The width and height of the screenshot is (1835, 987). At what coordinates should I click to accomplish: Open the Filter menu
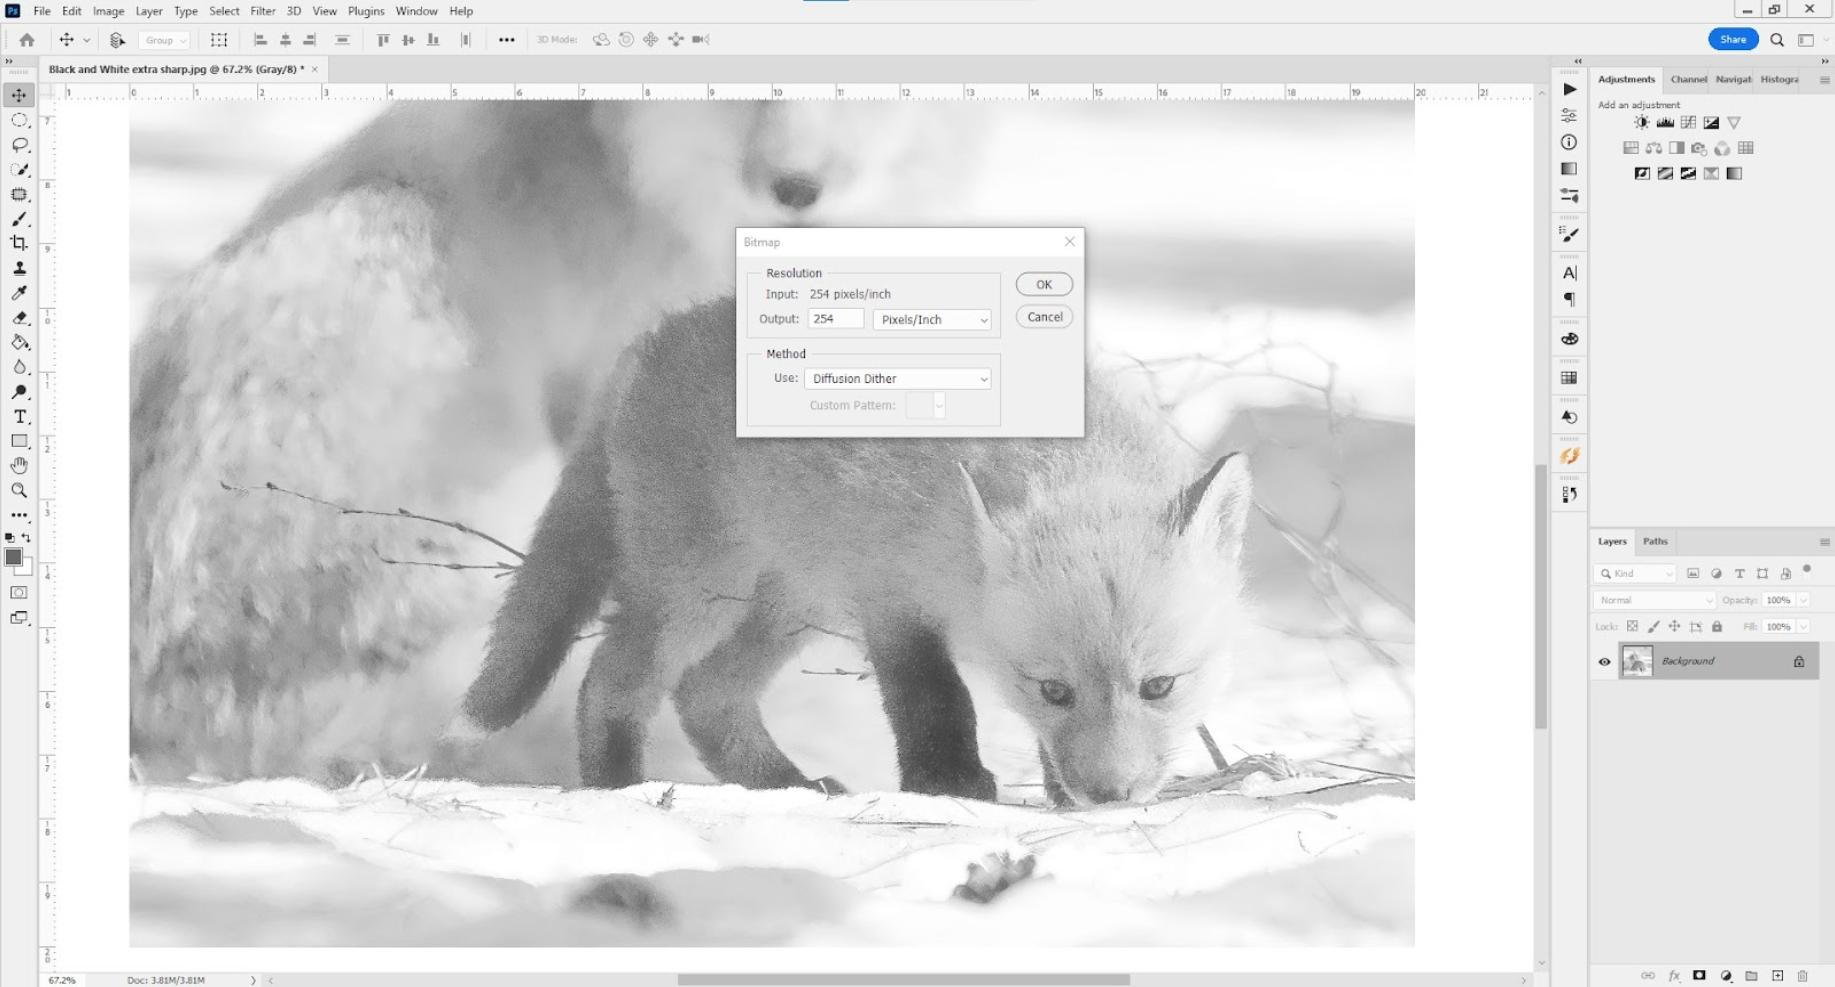262,11
